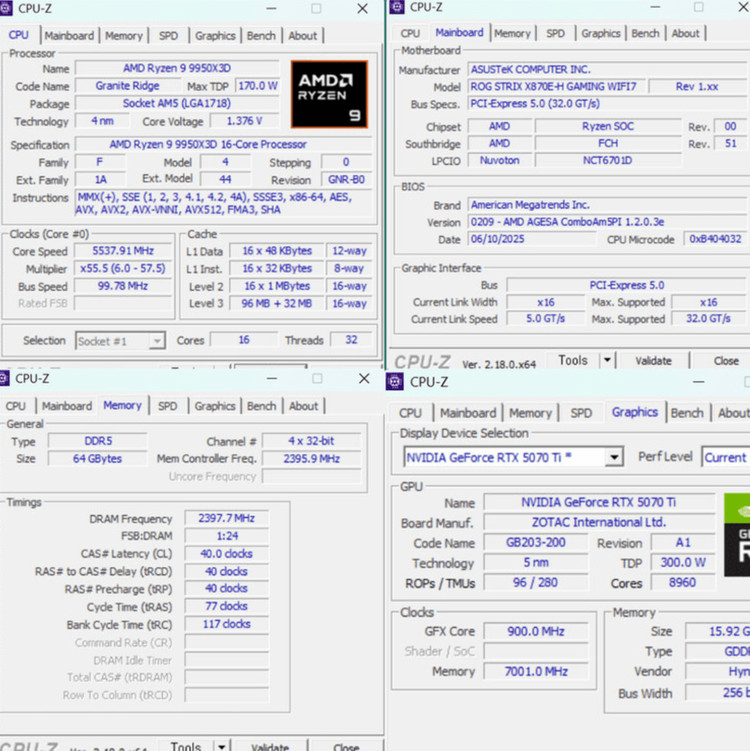Click CPU-Z app icon in Graphics window title bar

point(395,382)
